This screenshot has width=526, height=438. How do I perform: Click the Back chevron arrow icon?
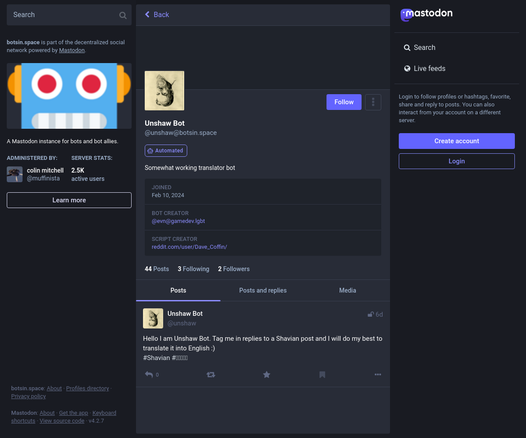point(147,14)
